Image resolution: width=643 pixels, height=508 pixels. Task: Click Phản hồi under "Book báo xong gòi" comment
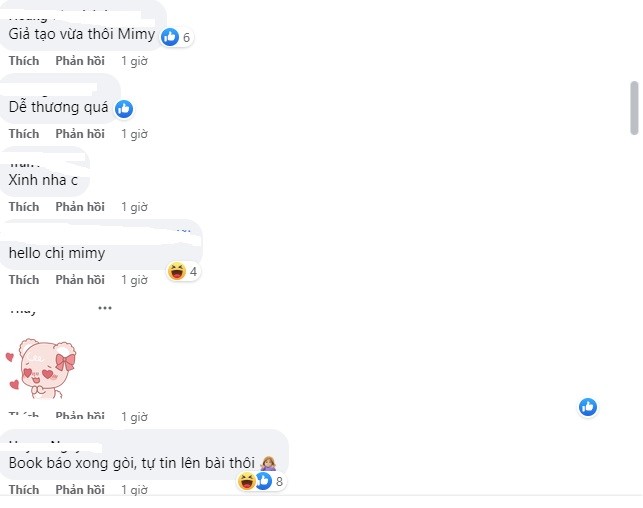[x=80, y=490]
